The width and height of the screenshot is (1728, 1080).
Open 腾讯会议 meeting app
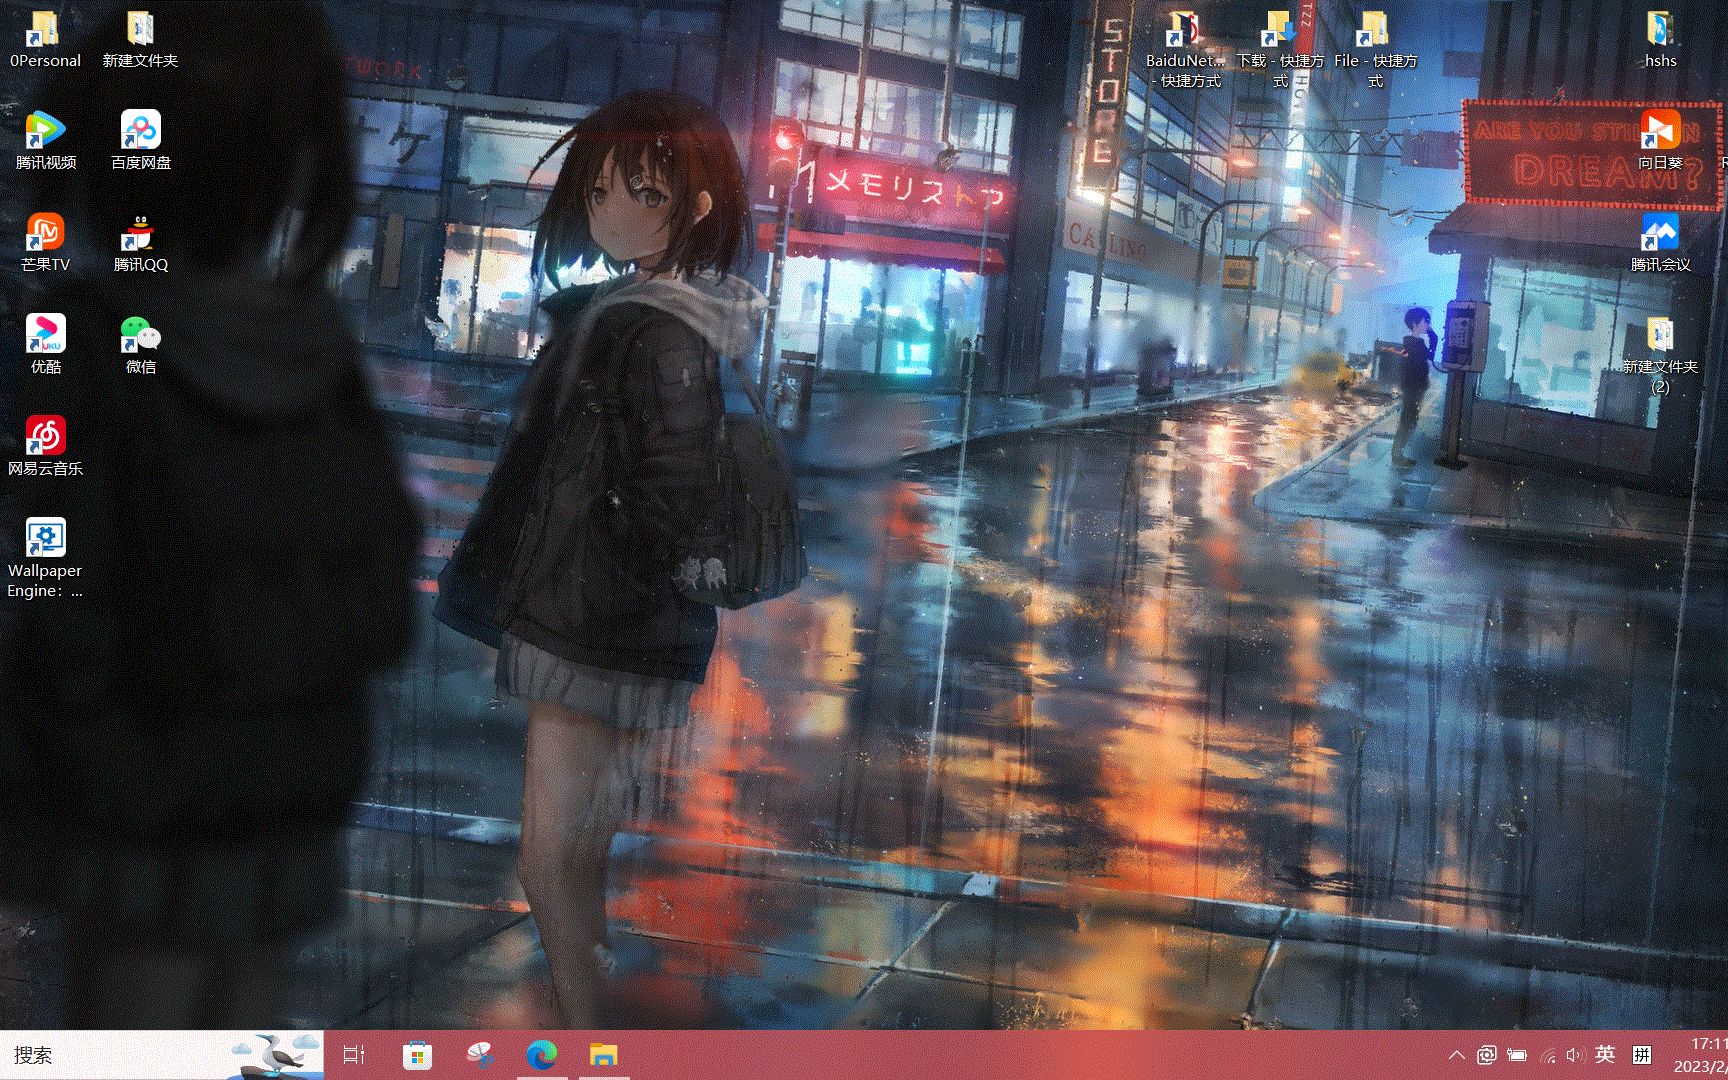click(x=1660, y=243)
